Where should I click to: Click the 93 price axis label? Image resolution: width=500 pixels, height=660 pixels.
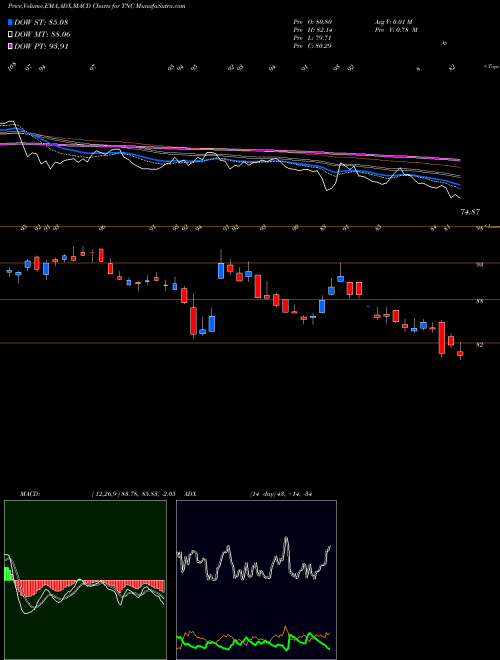tap(479, 265)
